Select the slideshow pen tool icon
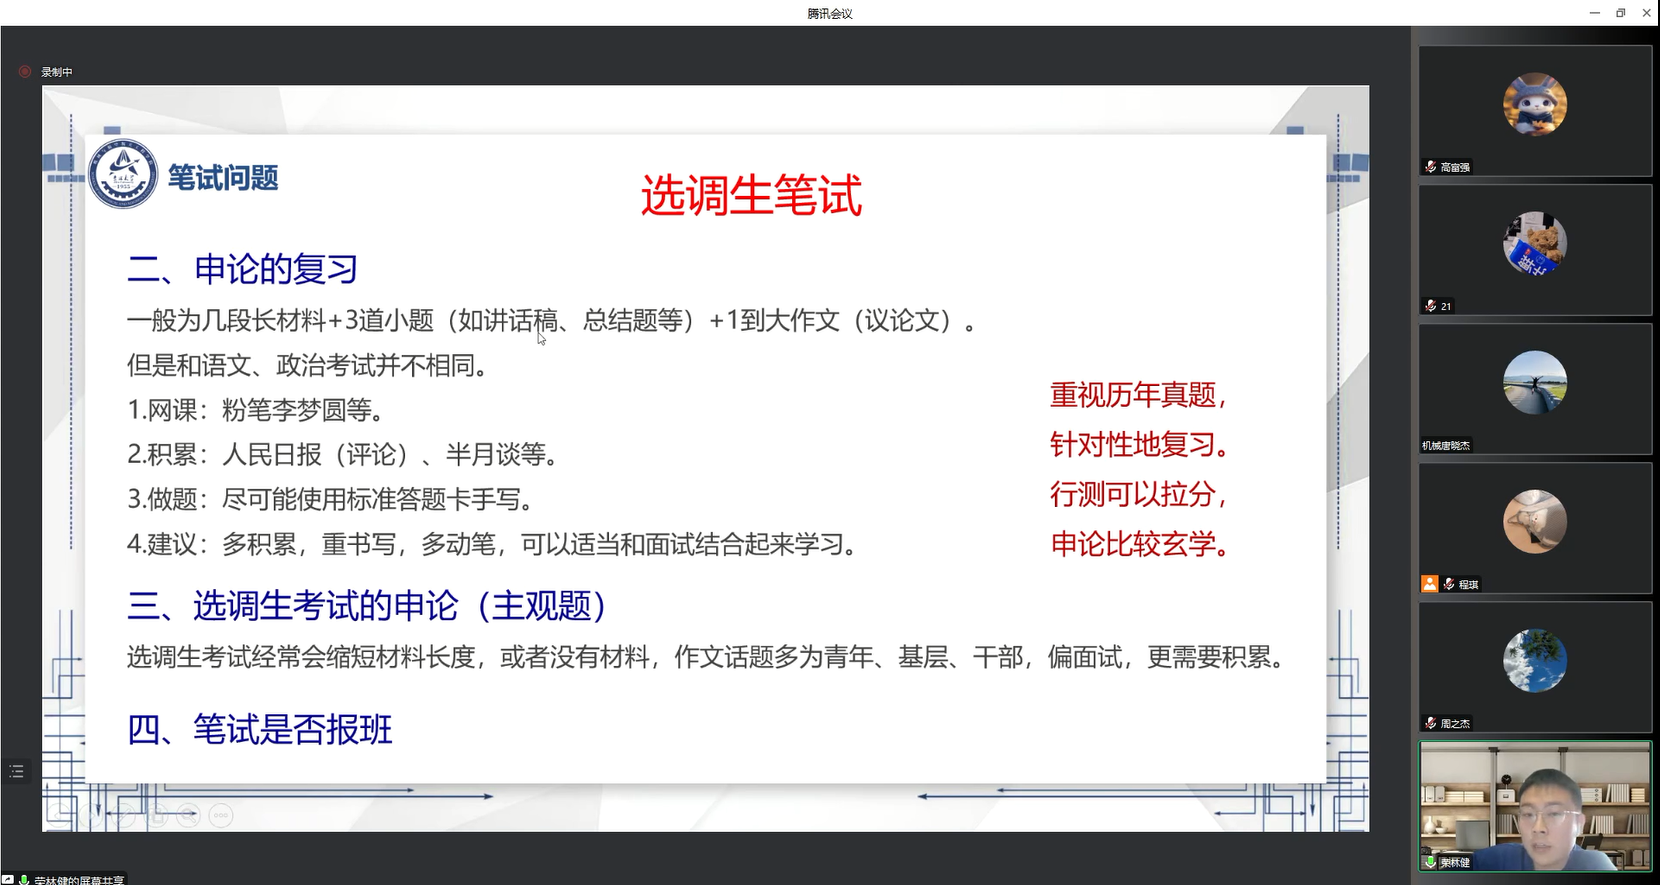The height and width of the screenshot is (885, 1660). click(125, 815)
